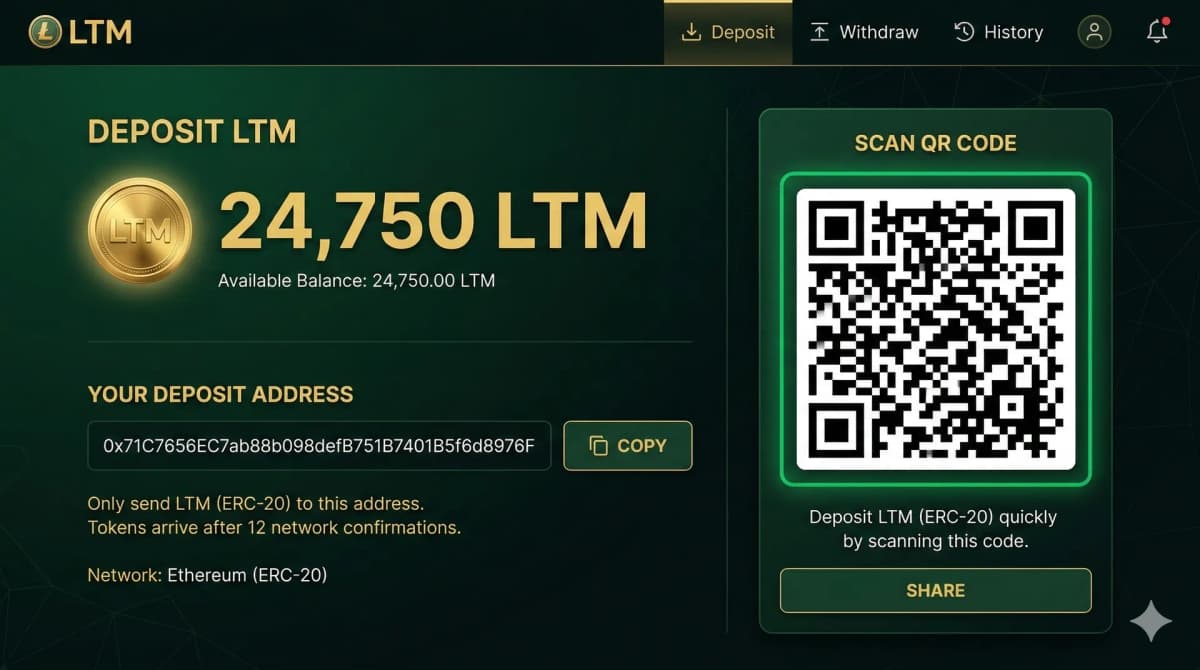Screen dimensions: 1200x670
Task: Click the copy icon inside COPY button
Action: (599, 446)
